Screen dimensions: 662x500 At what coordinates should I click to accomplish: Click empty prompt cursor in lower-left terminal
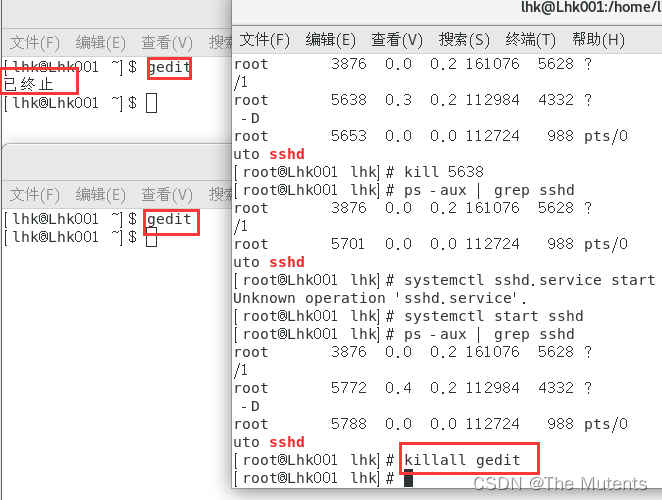(152, 237)
